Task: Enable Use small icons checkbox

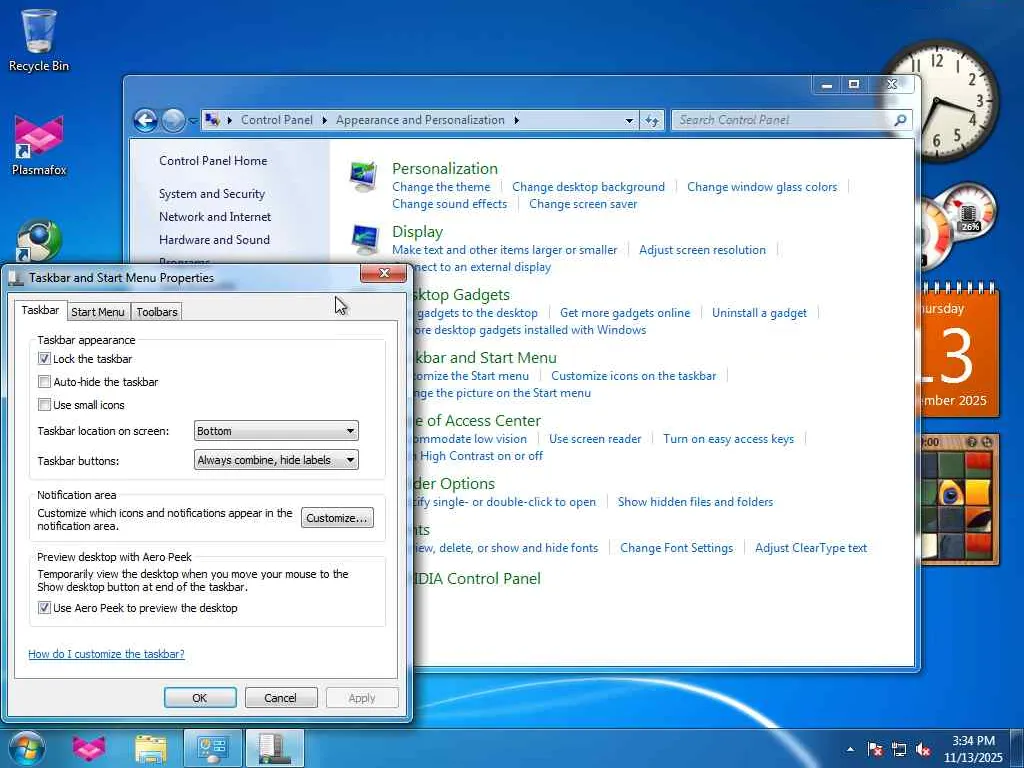Action: coord(44,404)
